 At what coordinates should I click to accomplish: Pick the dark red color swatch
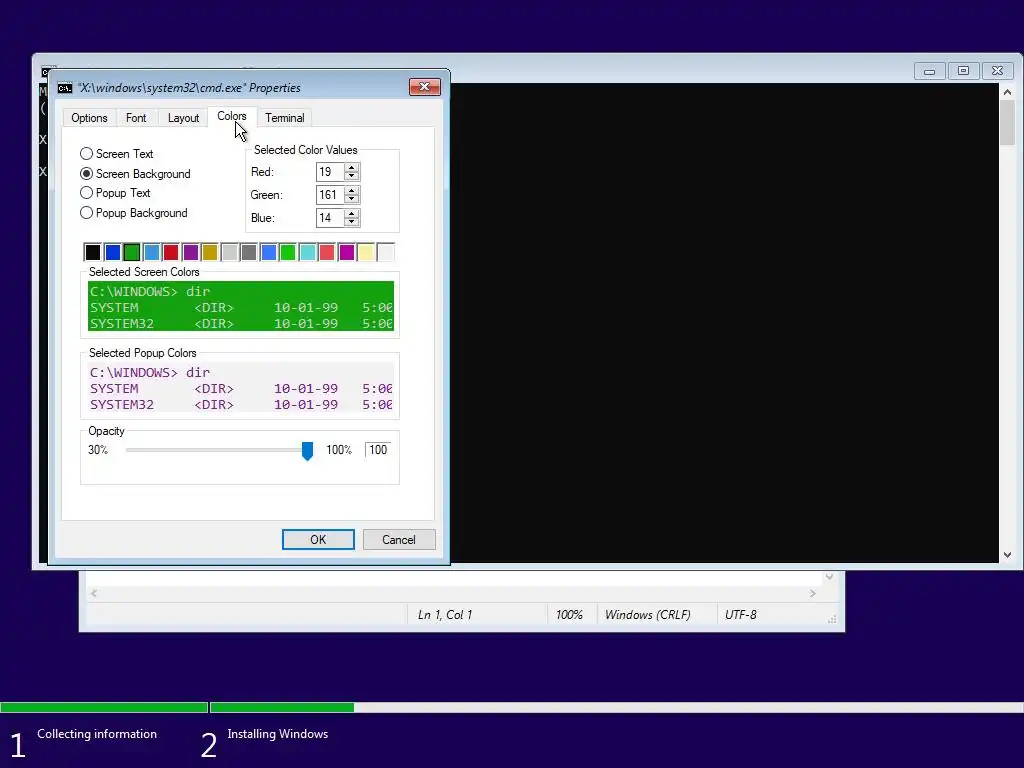[x=171, y=252]
